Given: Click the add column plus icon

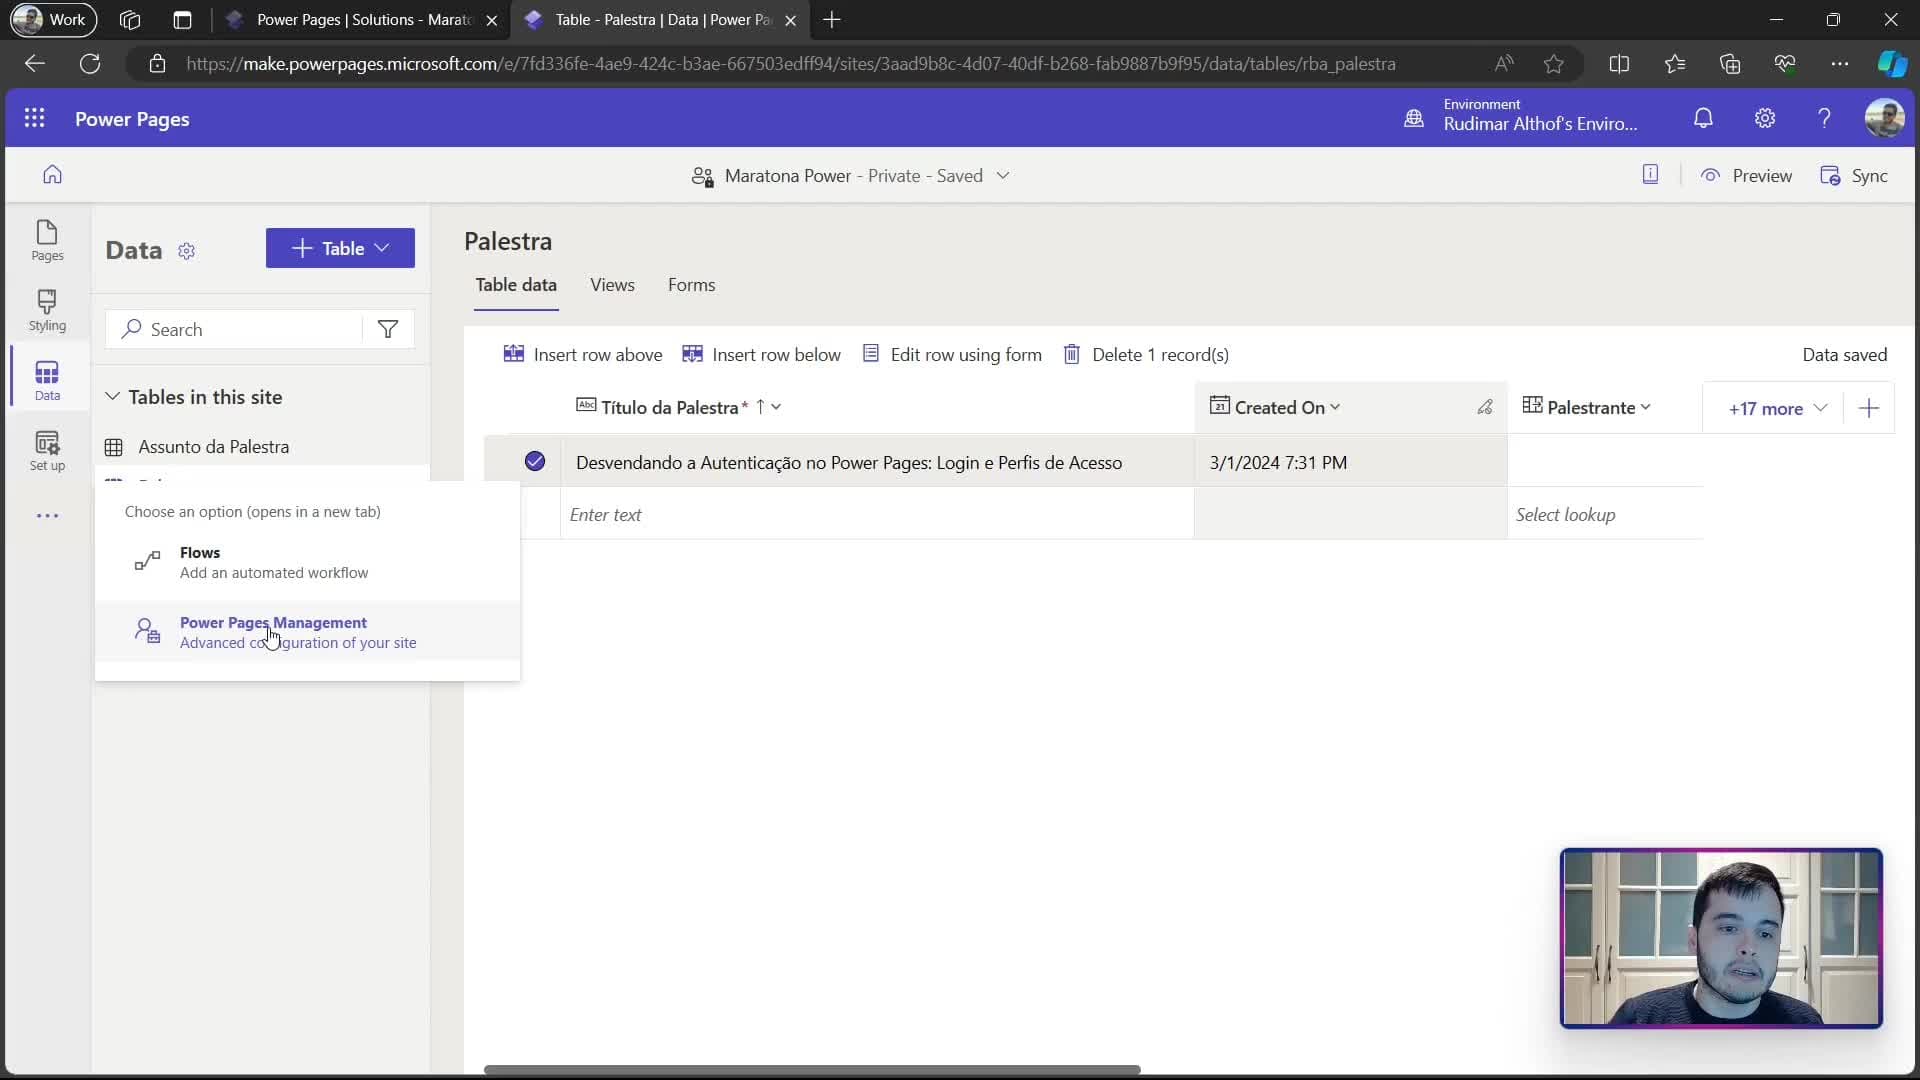Looking at the screenshot, I should 1869,408.
